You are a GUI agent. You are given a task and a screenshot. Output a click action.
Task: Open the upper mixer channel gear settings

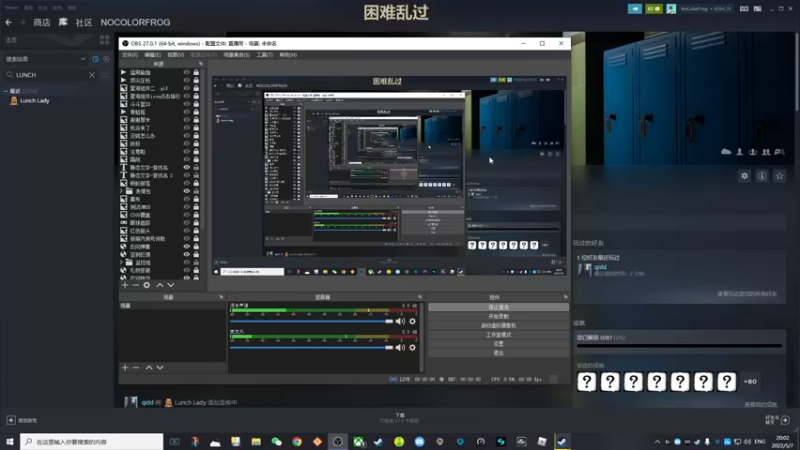413,321
